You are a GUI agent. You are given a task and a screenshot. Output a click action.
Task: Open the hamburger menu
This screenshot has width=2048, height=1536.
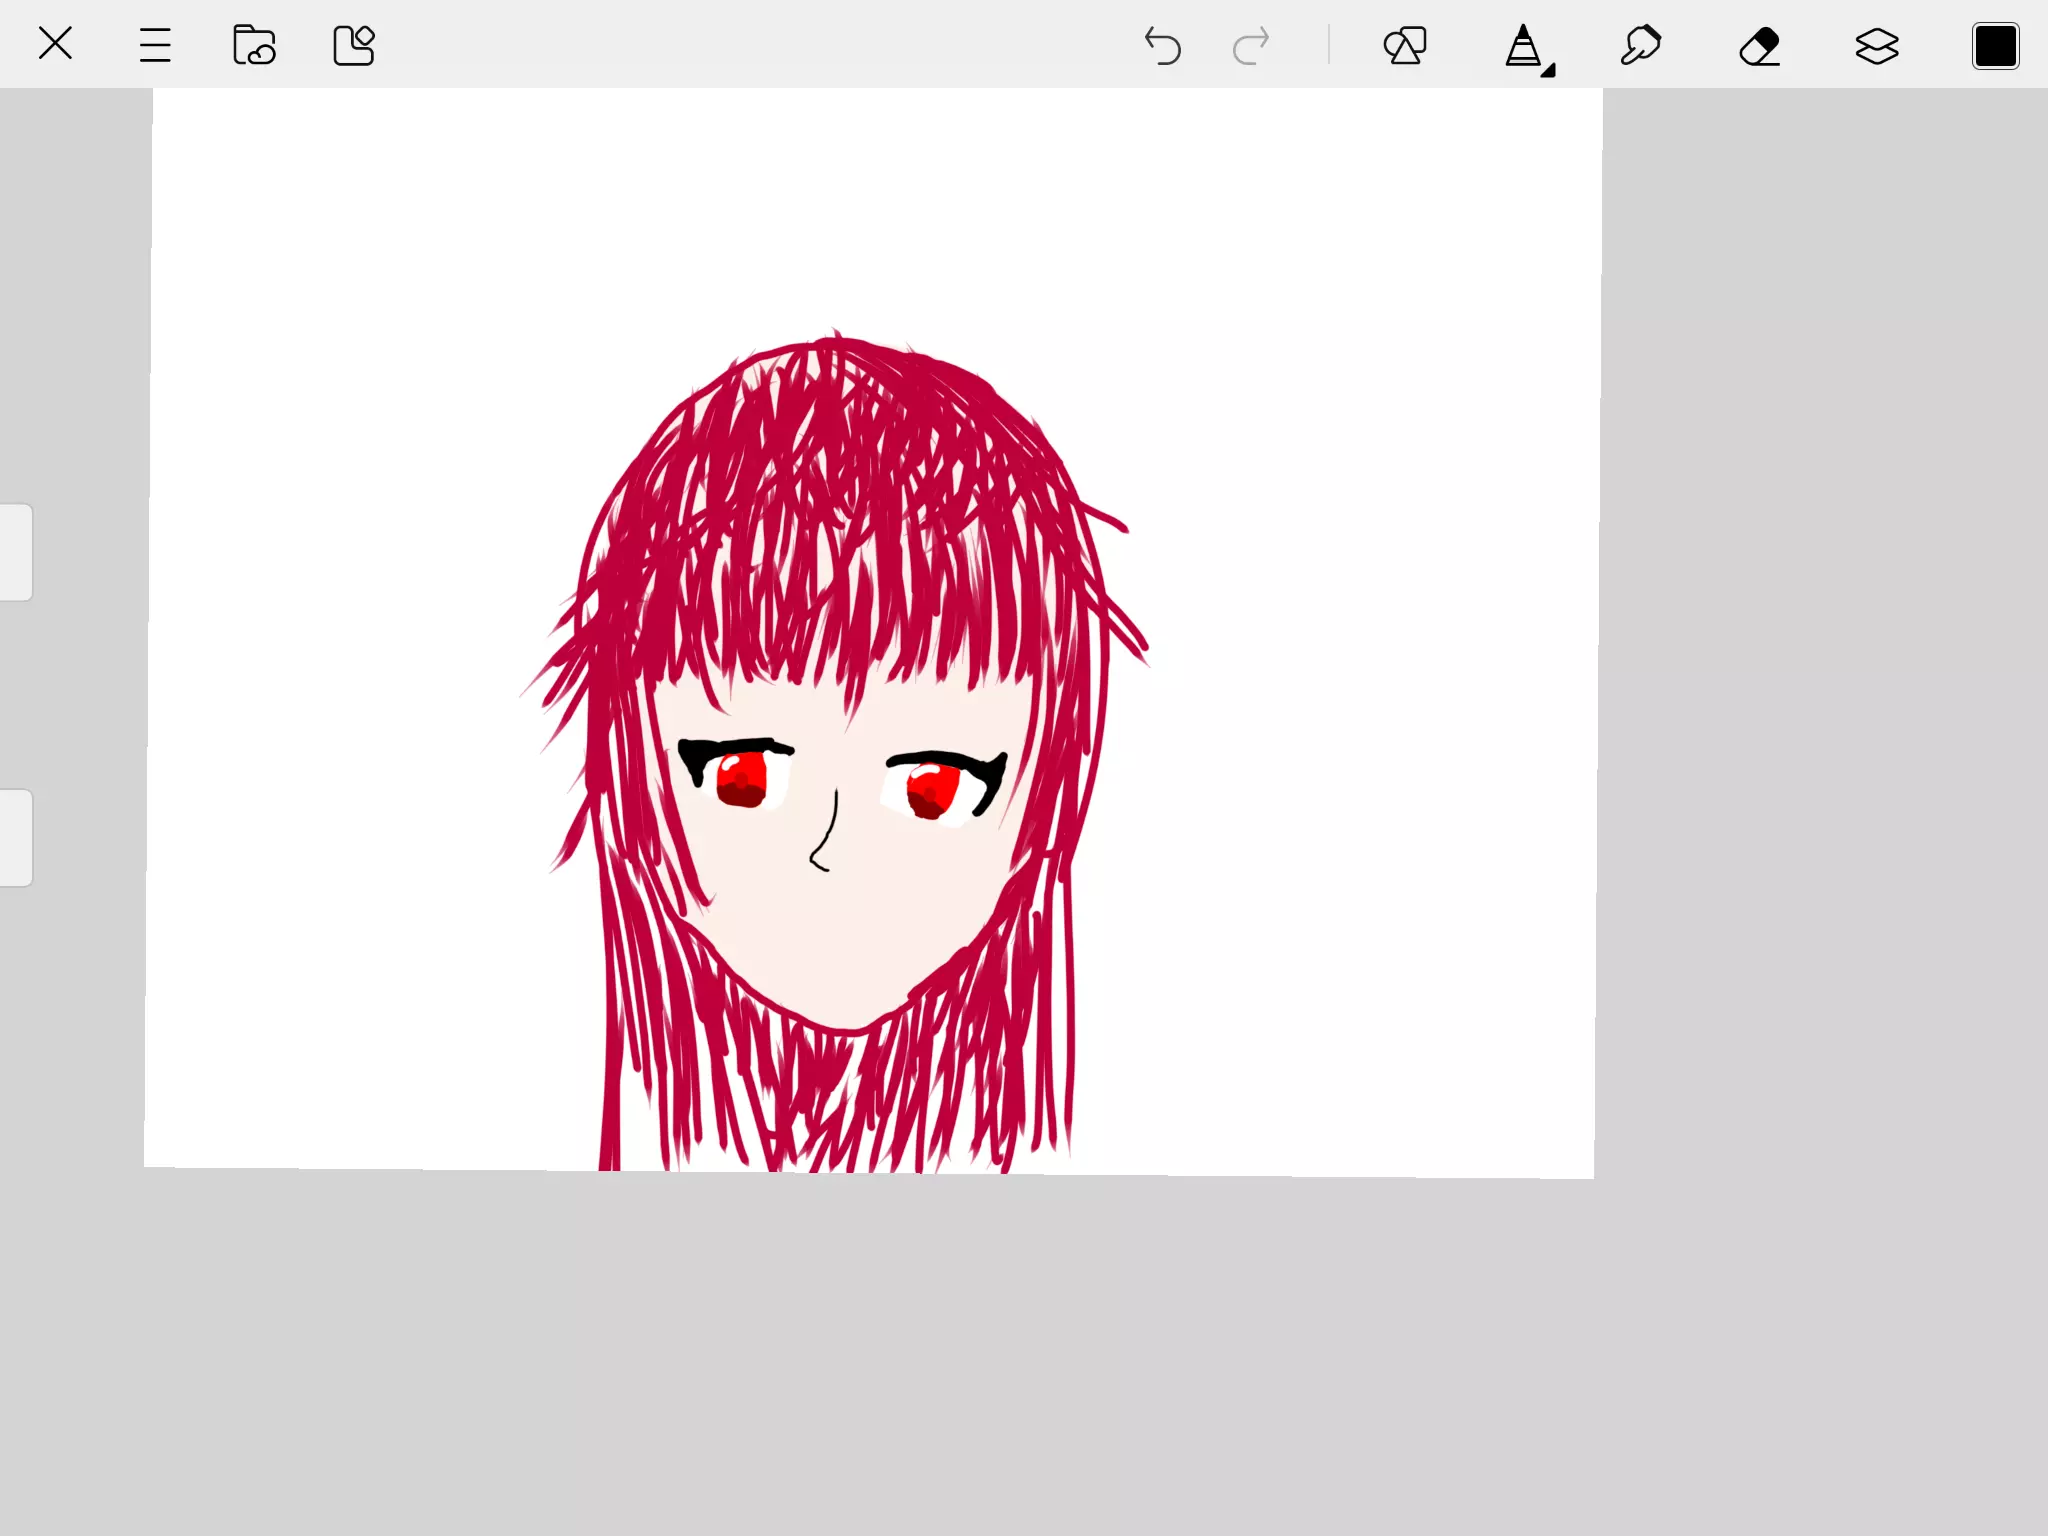(x=155, y=45)
